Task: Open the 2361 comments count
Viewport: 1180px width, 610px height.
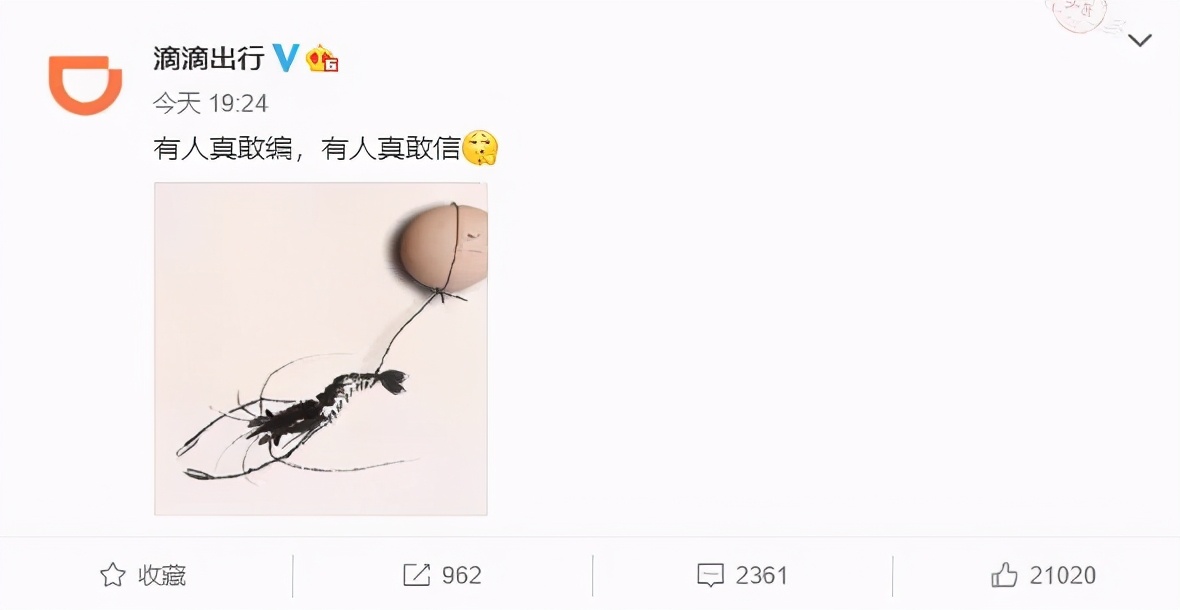Action: click(x=762, y=575)
